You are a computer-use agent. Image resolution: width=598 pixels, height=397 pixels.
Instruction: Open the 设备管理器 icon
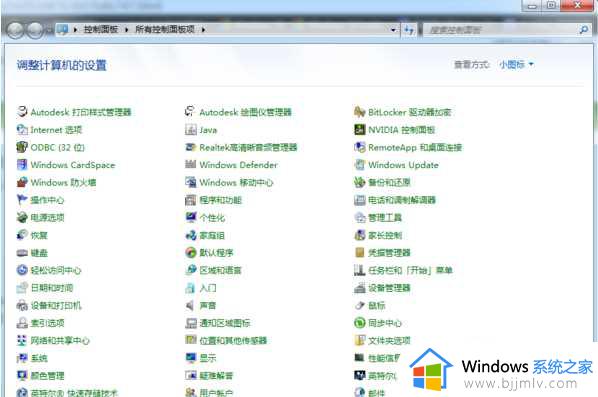[x=359, y=288]
